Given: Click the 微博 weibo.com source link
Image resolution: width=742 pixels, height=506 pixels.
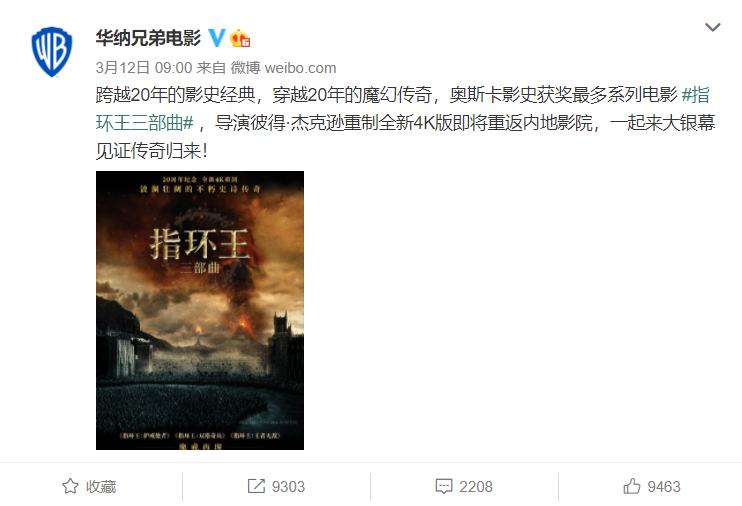Looking at the screenshot, I should [x=283, y=68].
